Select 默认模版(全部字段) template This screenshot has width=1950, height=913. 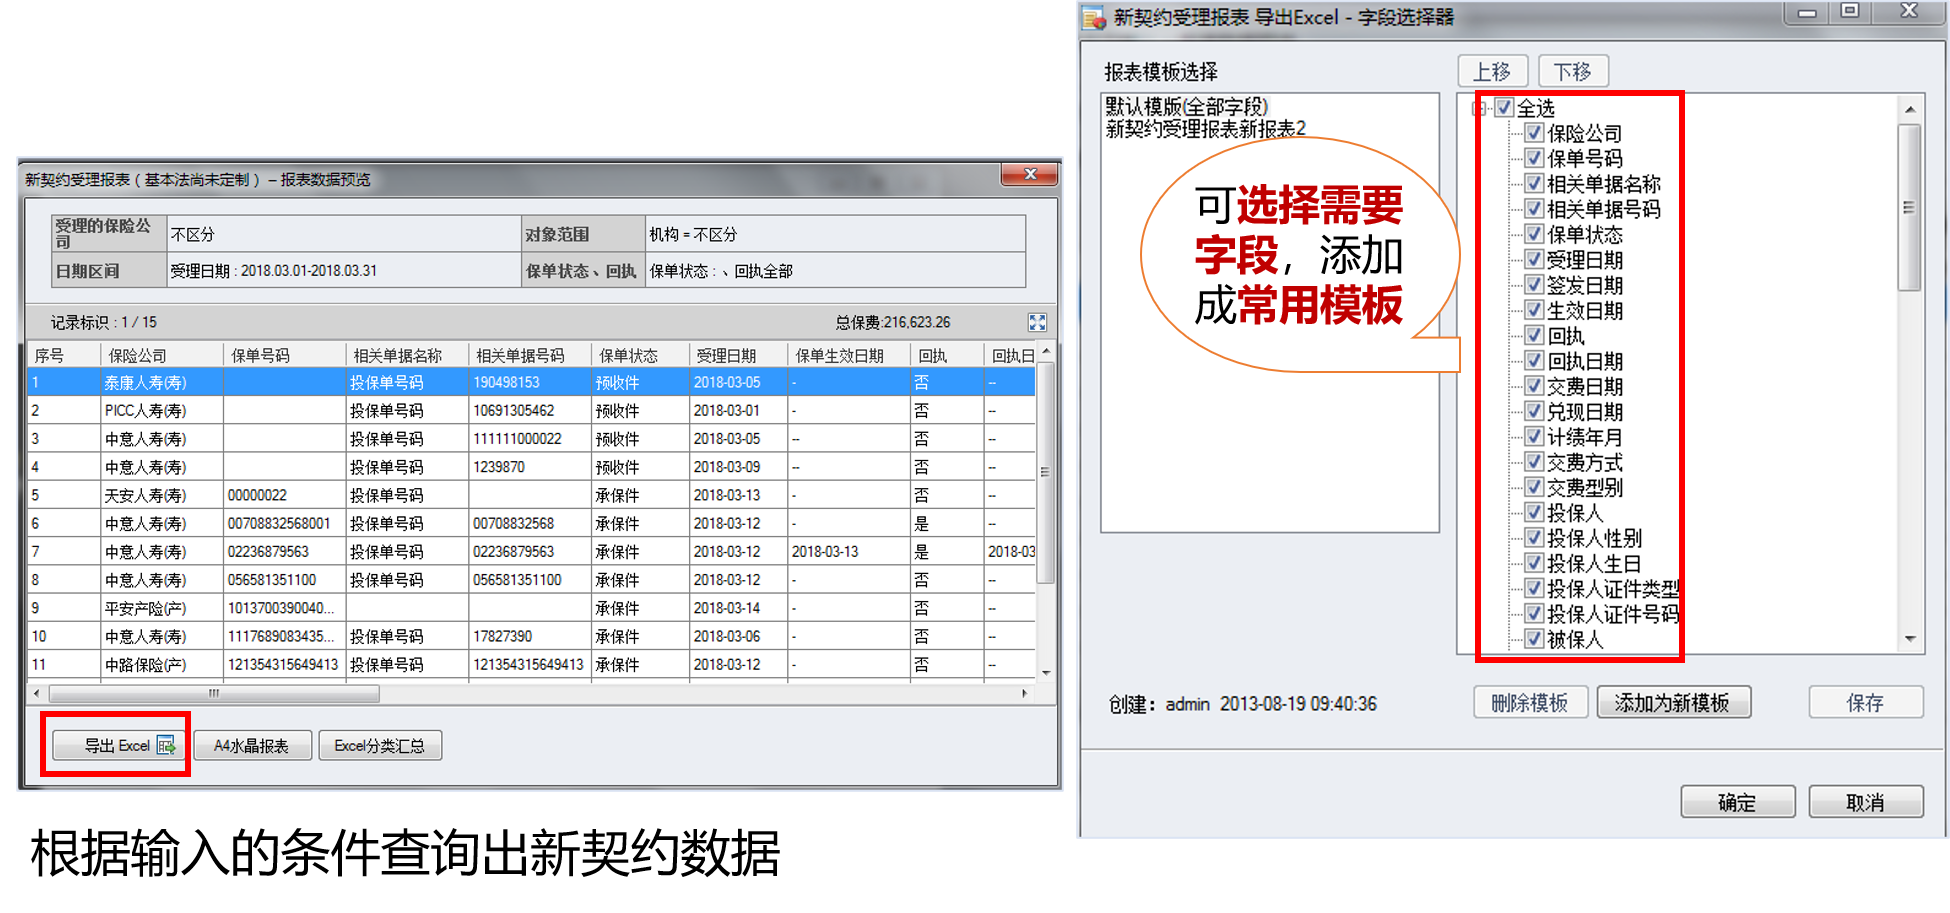point(1186,107)
